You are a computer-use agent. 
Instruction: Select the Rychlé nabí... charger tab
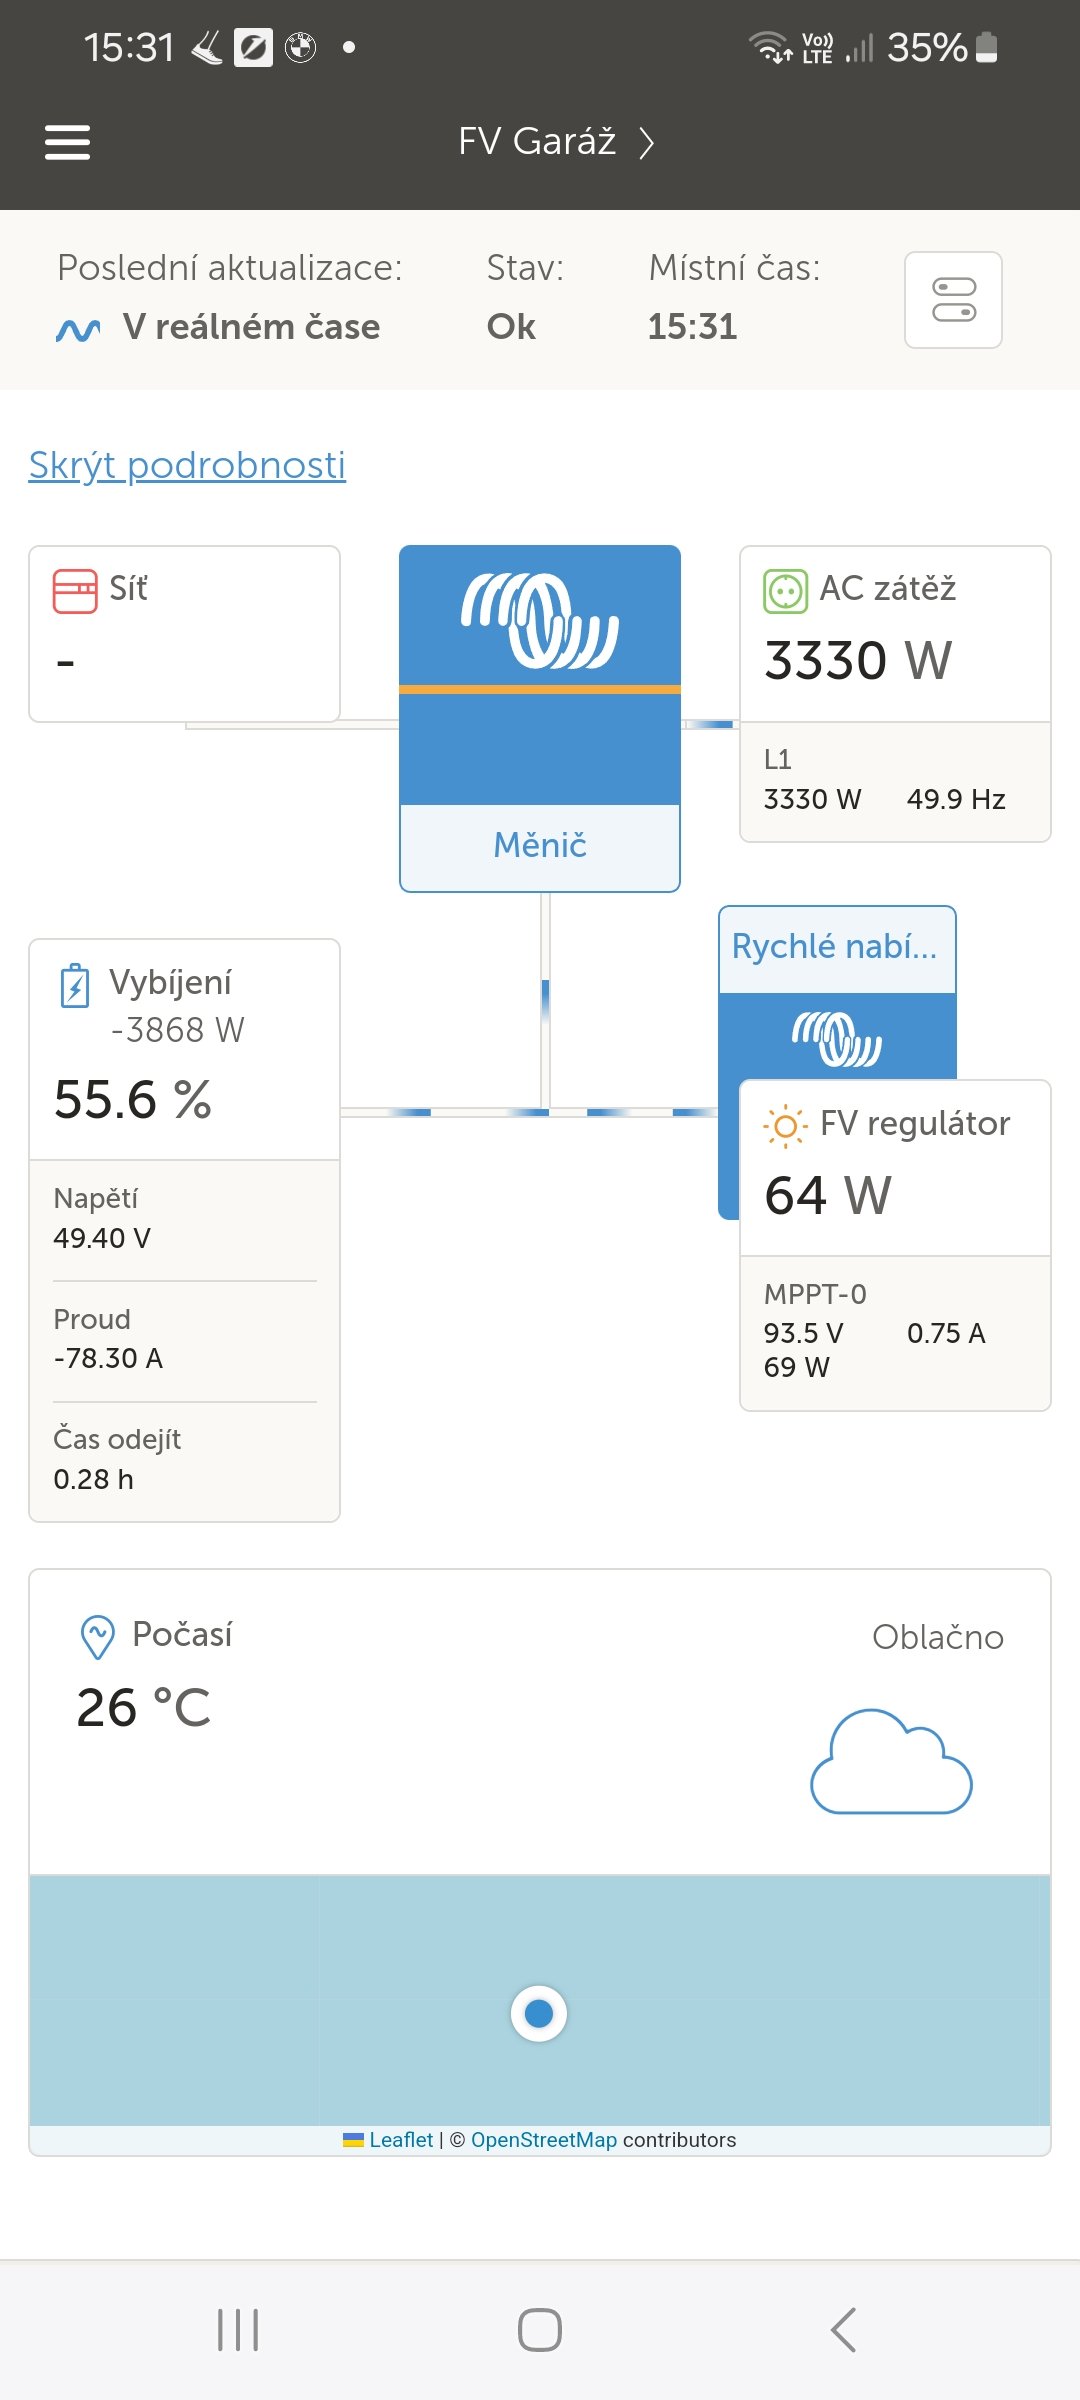pos(835,947)
